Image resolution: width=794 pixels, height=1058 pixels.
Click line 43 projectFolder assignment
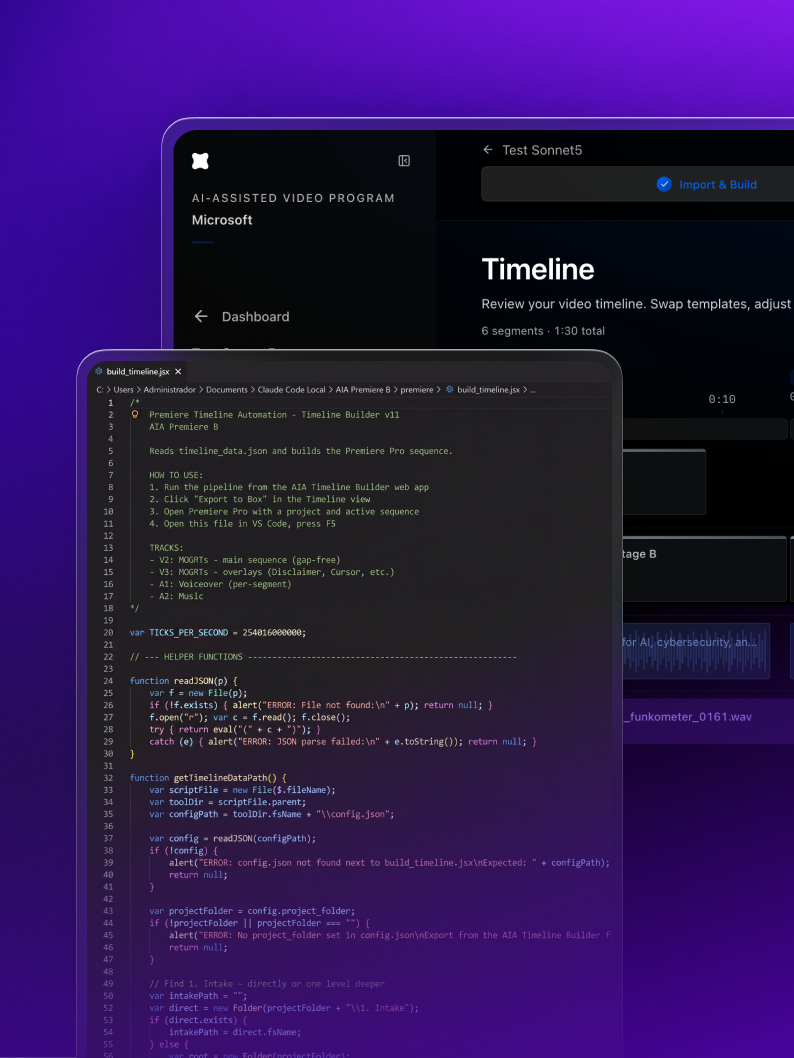(x=252, y=911)
